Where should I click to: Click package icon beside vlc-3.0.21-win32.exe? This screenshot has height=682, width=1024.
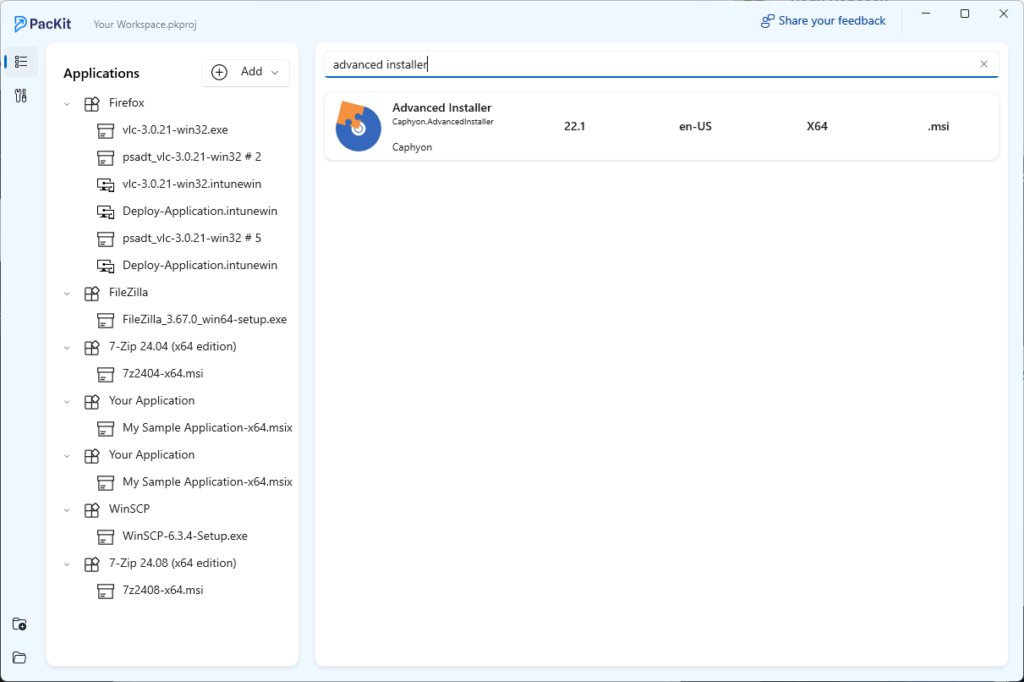(105, 131)
